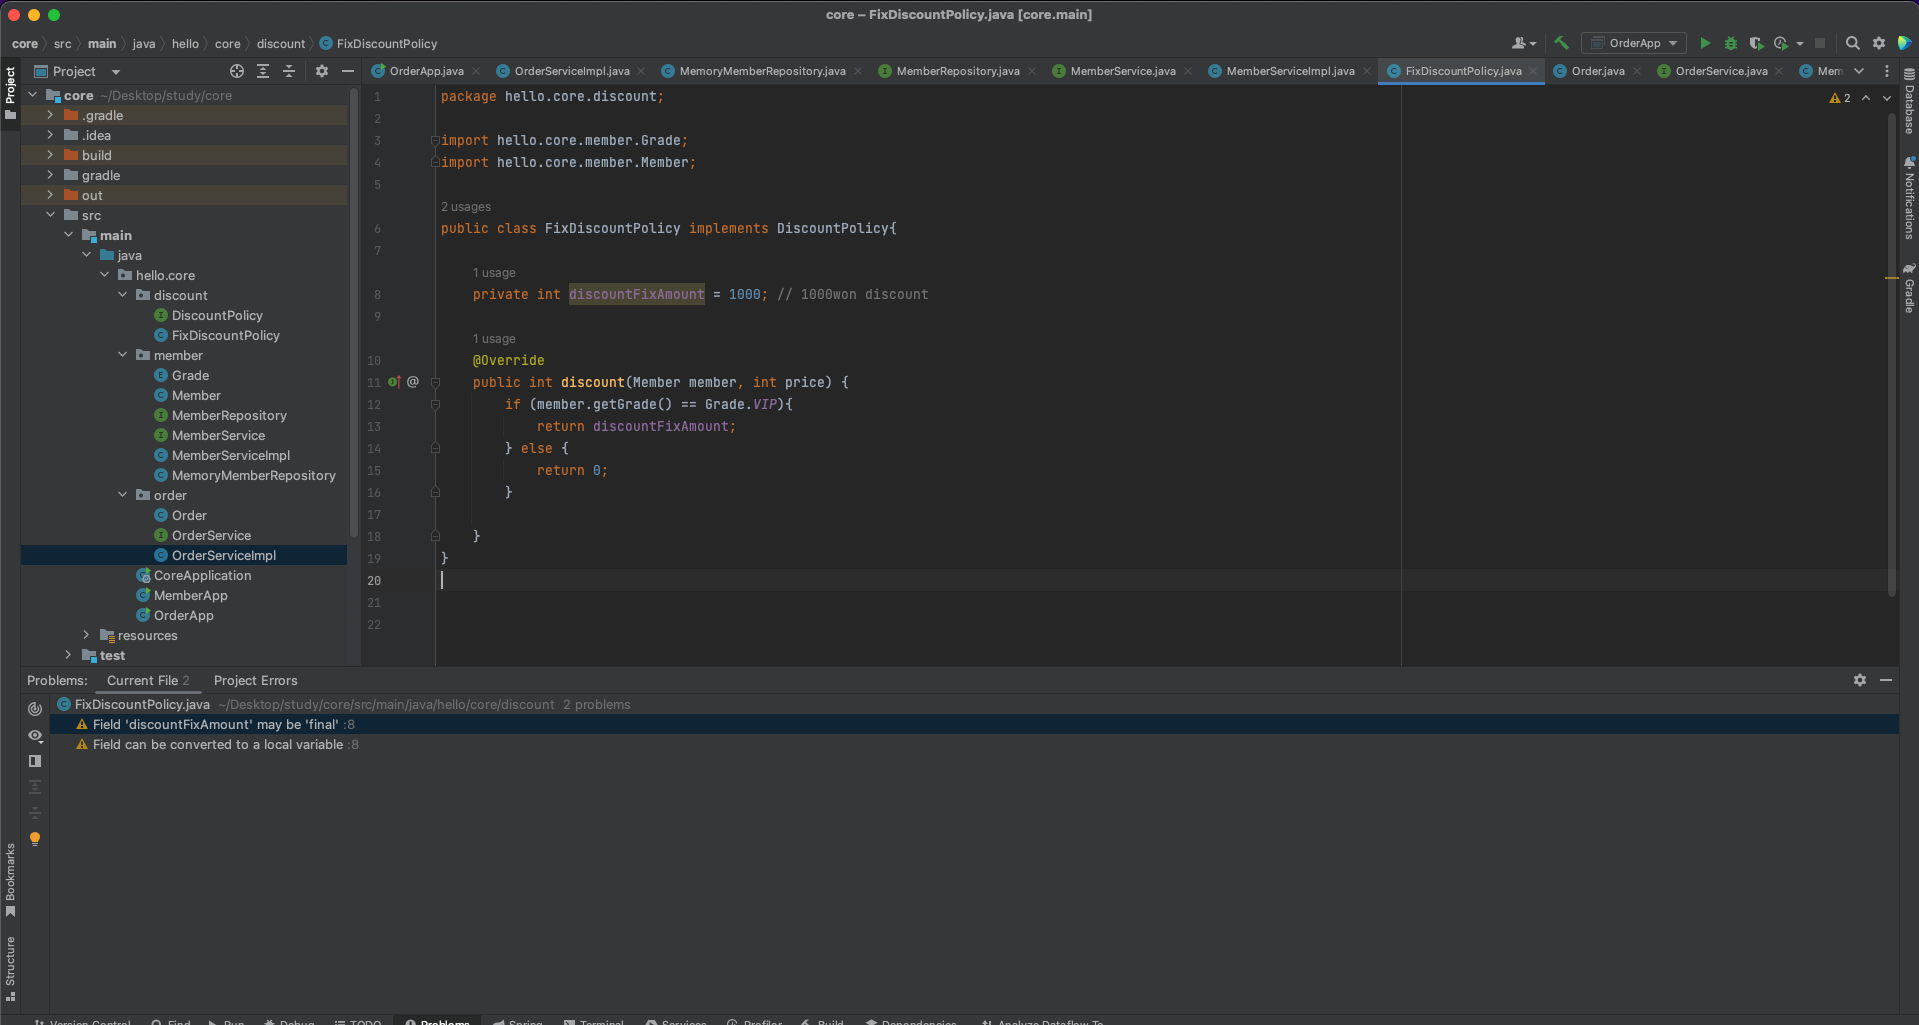Viewport: 1919px width, 1025px height.
Task: Open Search Everywhere magnifier icon
Action: [1853, 43]
